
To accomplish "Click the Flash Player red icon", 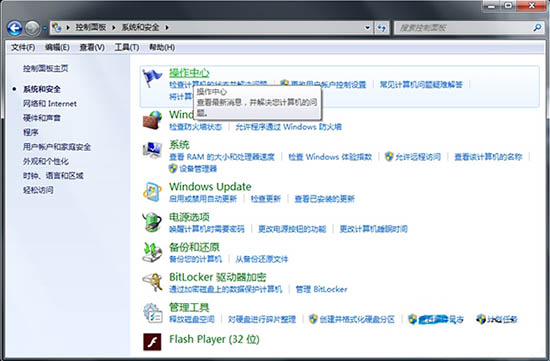I will (x=152, y=342).
